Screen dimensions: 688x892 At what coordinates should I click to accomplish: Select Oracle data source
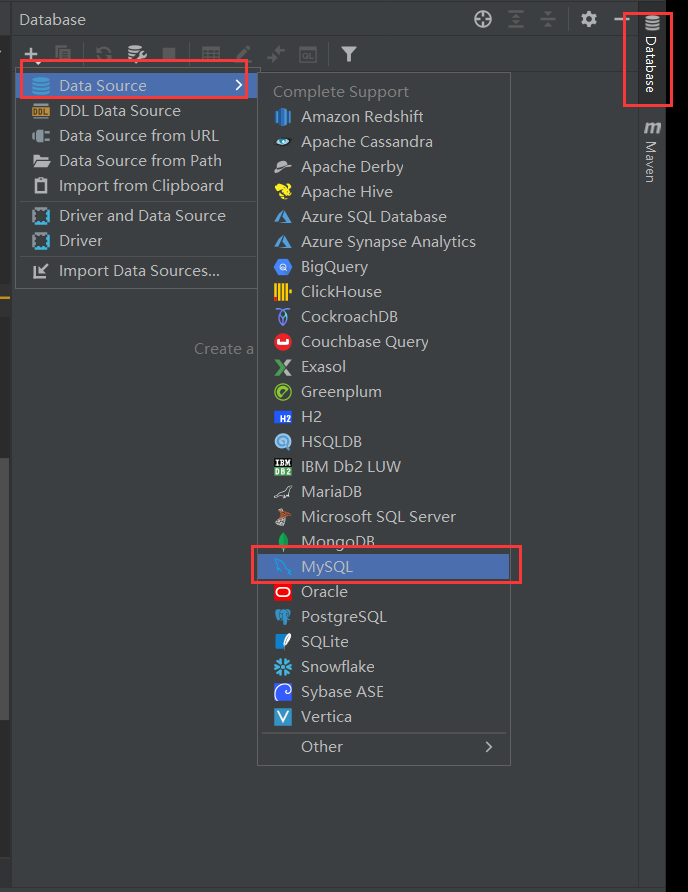pos(384,592)
